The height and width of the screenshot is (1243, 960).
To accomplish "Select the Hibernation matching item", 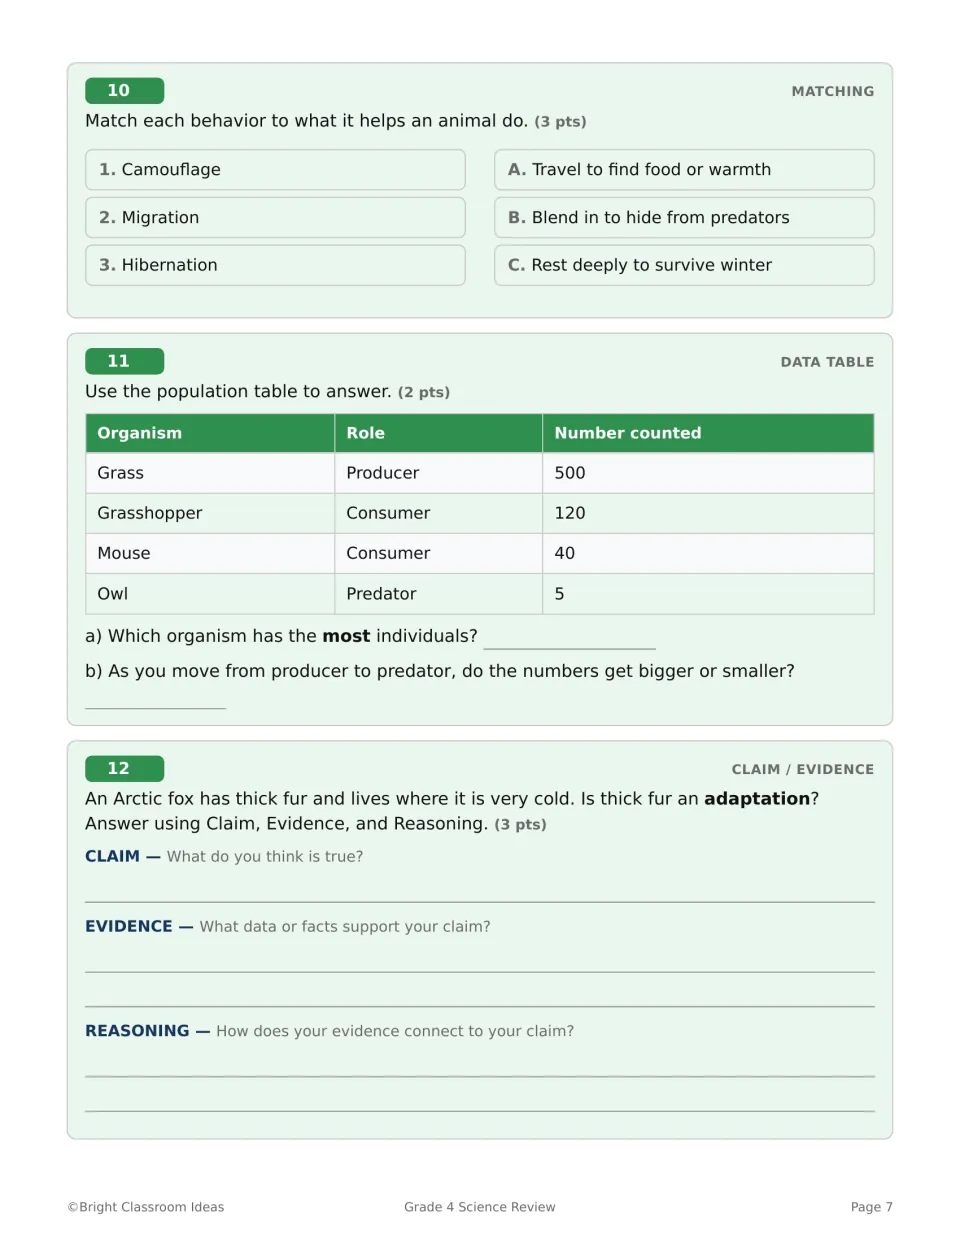I will (275, 265).
